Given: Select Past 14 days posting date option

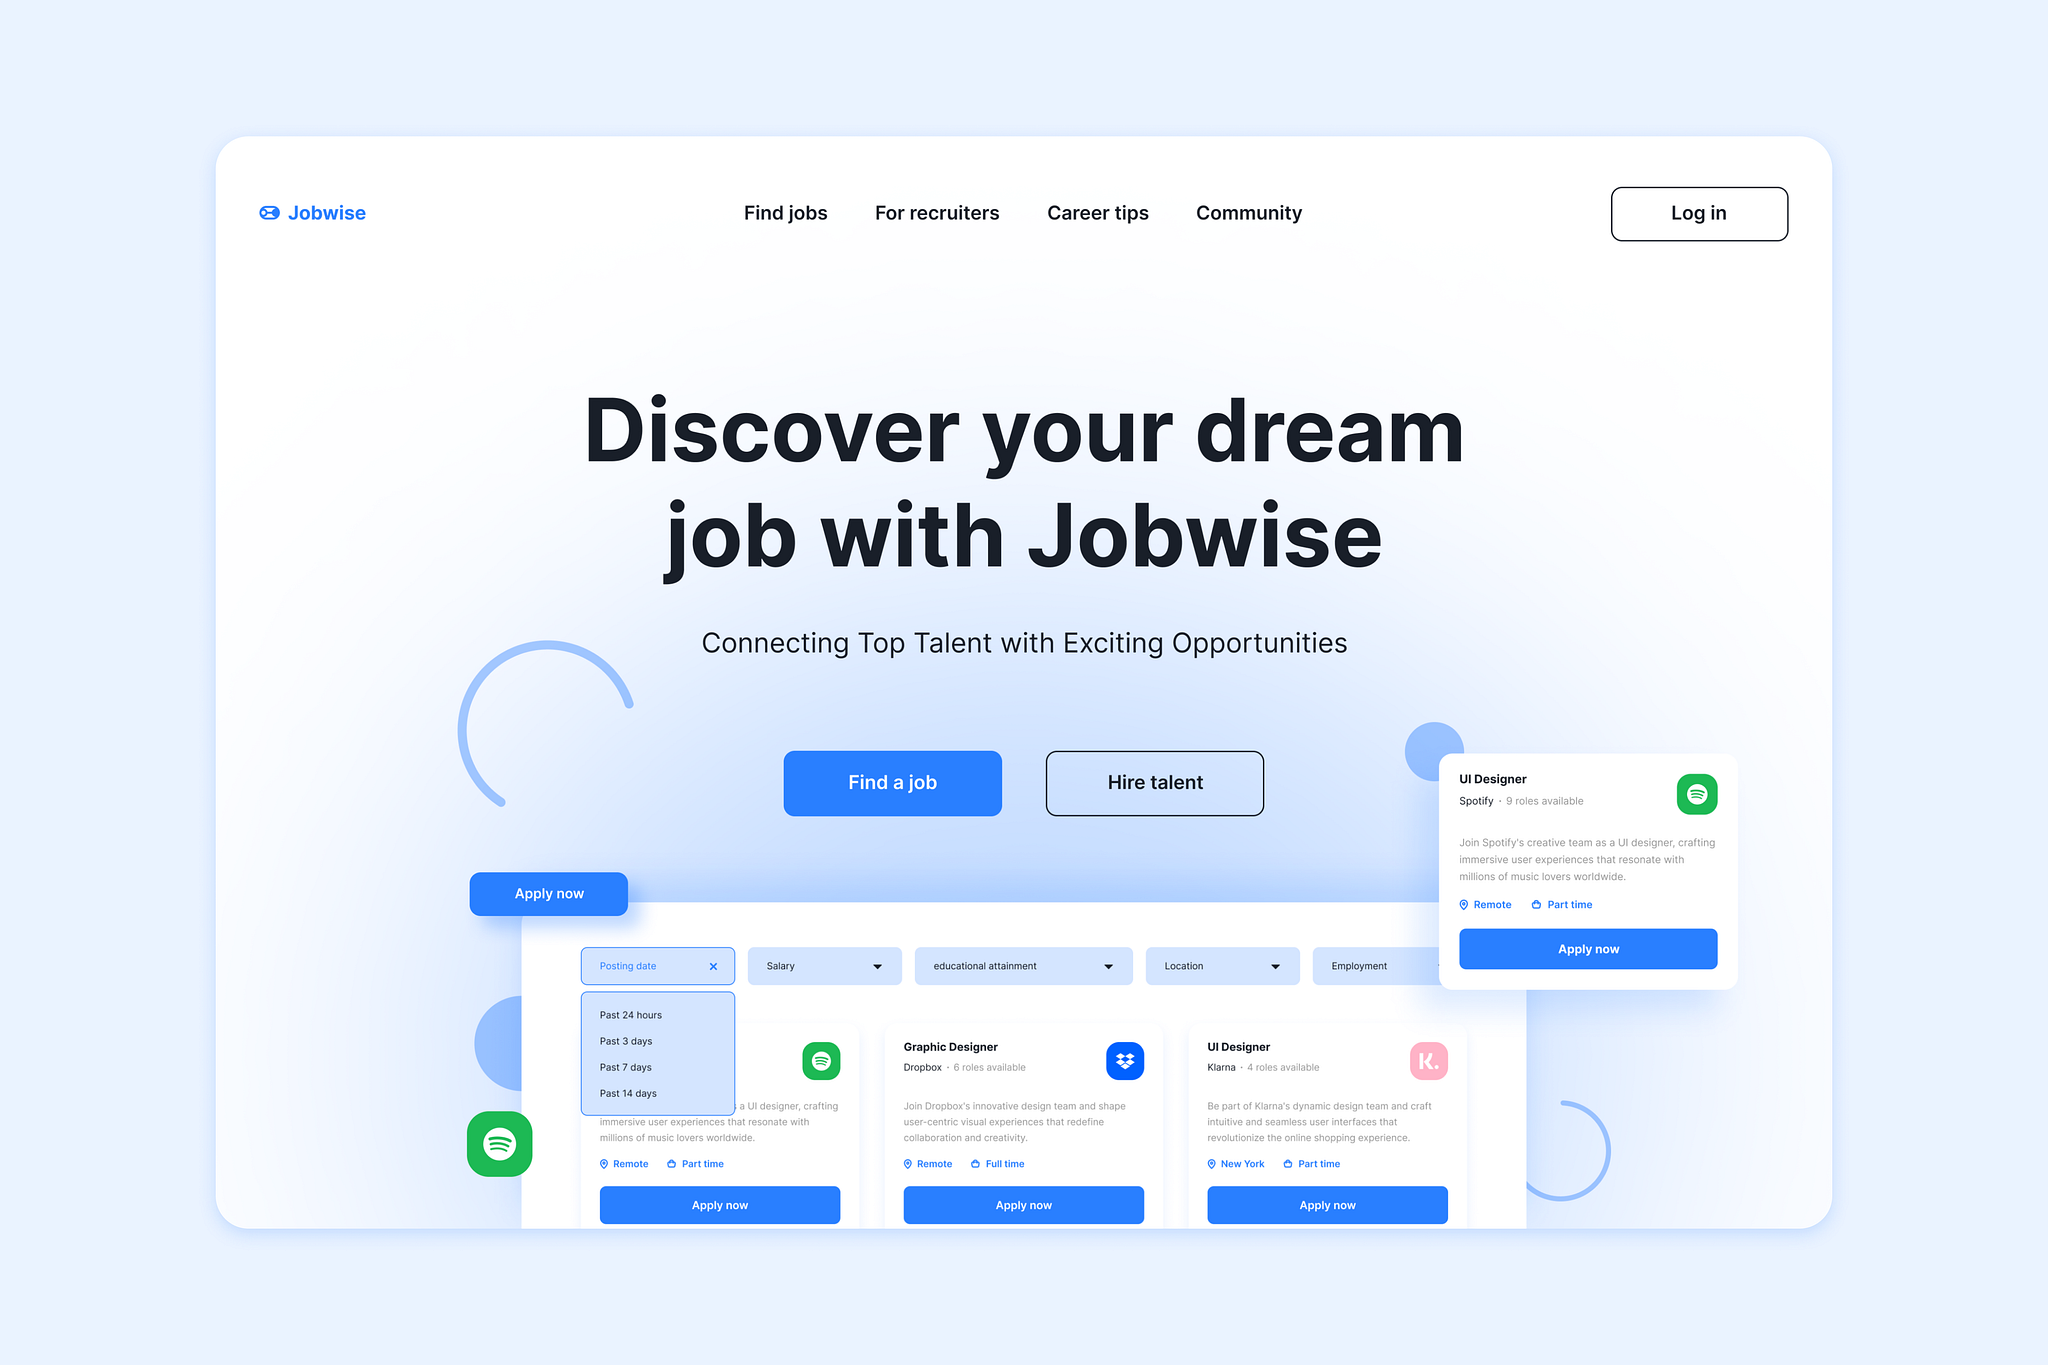Looking at the screenshot, I should pyautogui.click(x=629, y=1094).
